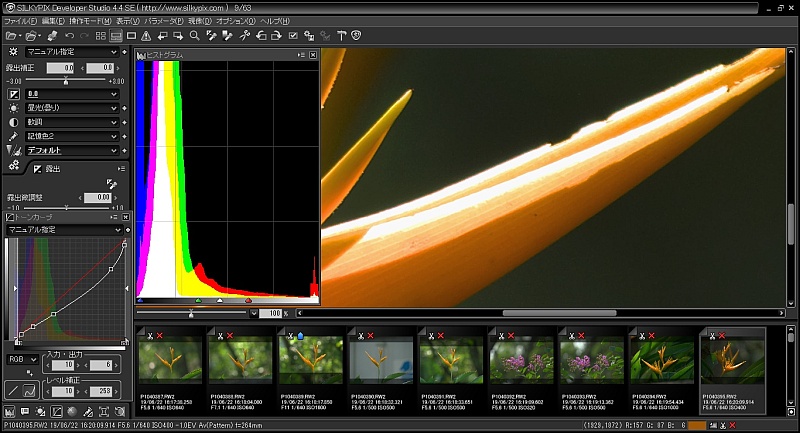This screenshot has width=800, height=433.
Task: Open the オプション(O) menu
Action: click(x=234, y=20)
